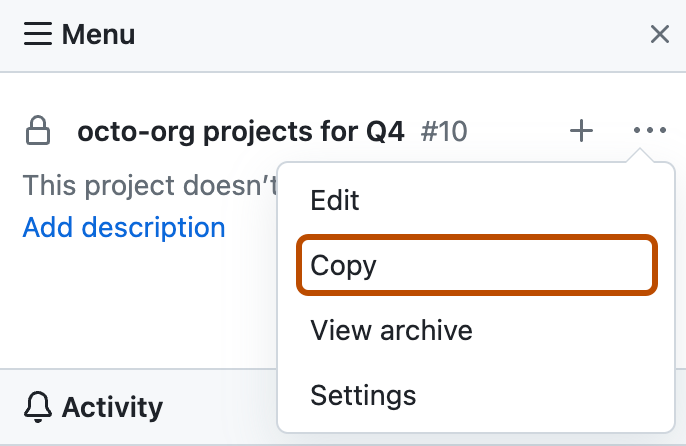The height and width of the screenshot is (446, 686).
Task: Click the Activity bell icon
Action: [38, 407]
